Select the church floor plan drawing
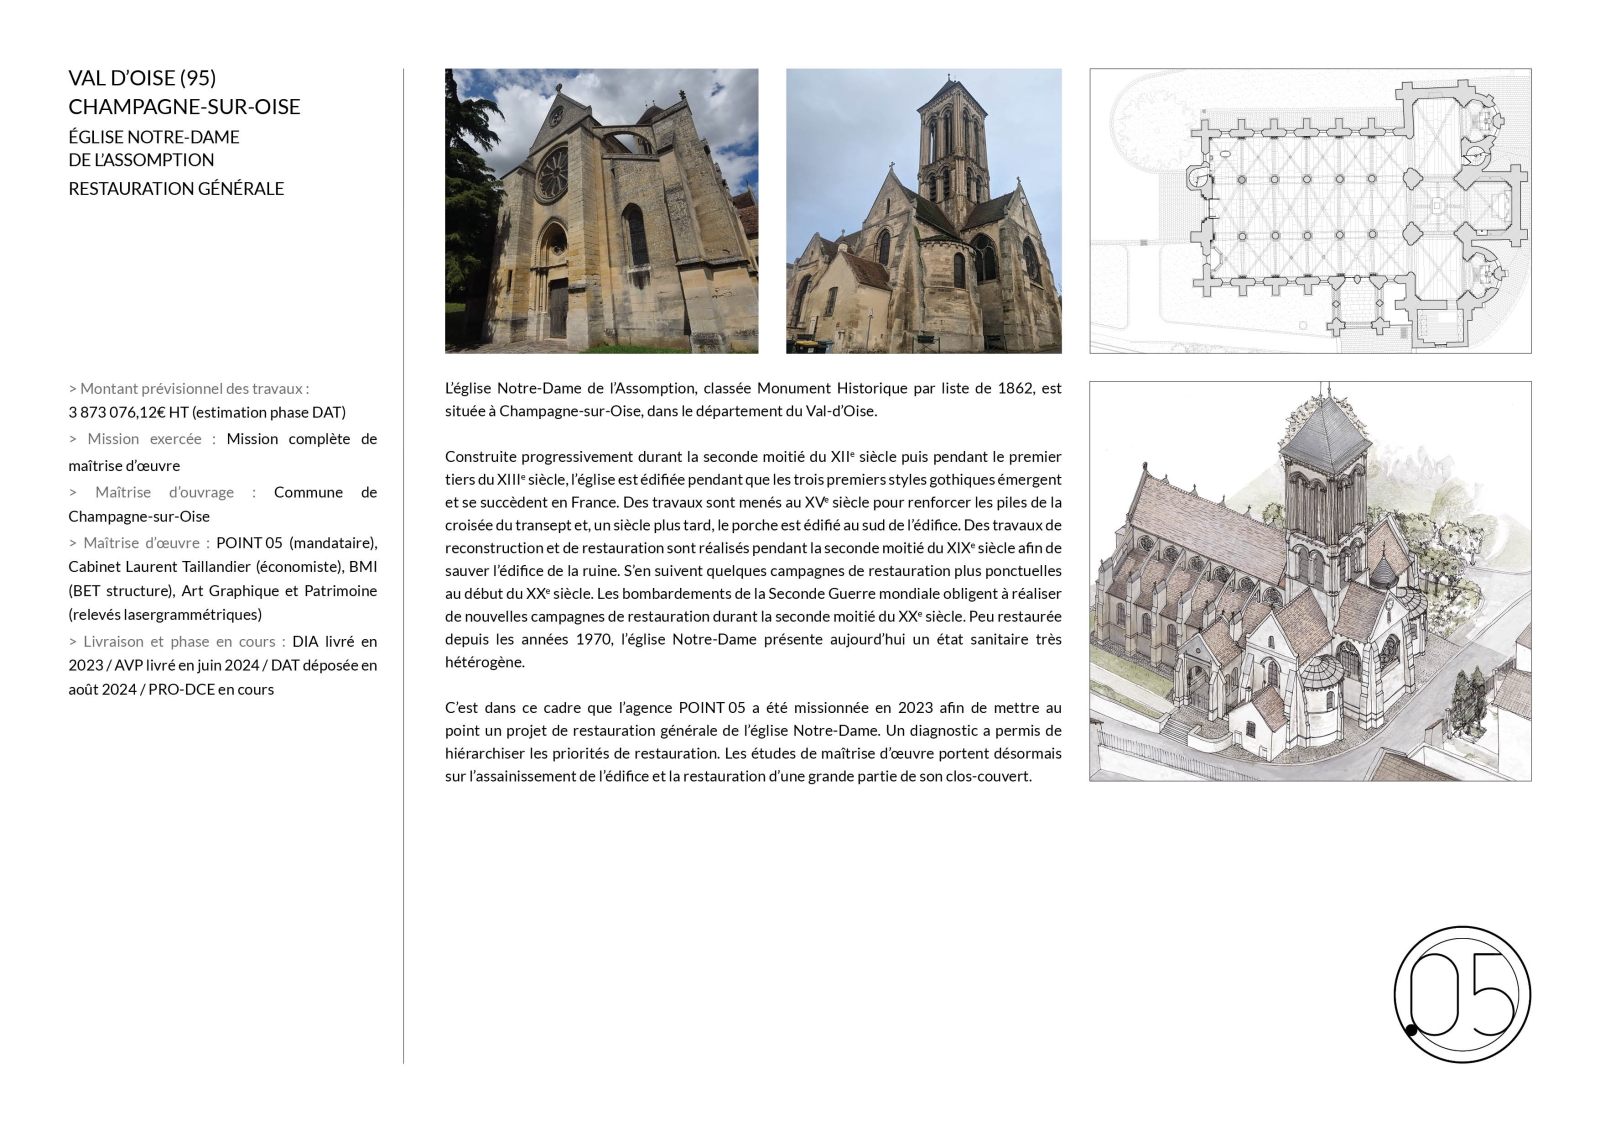The height and width of the screenshot is (1132, 1600). click(x=1310, y=211)
